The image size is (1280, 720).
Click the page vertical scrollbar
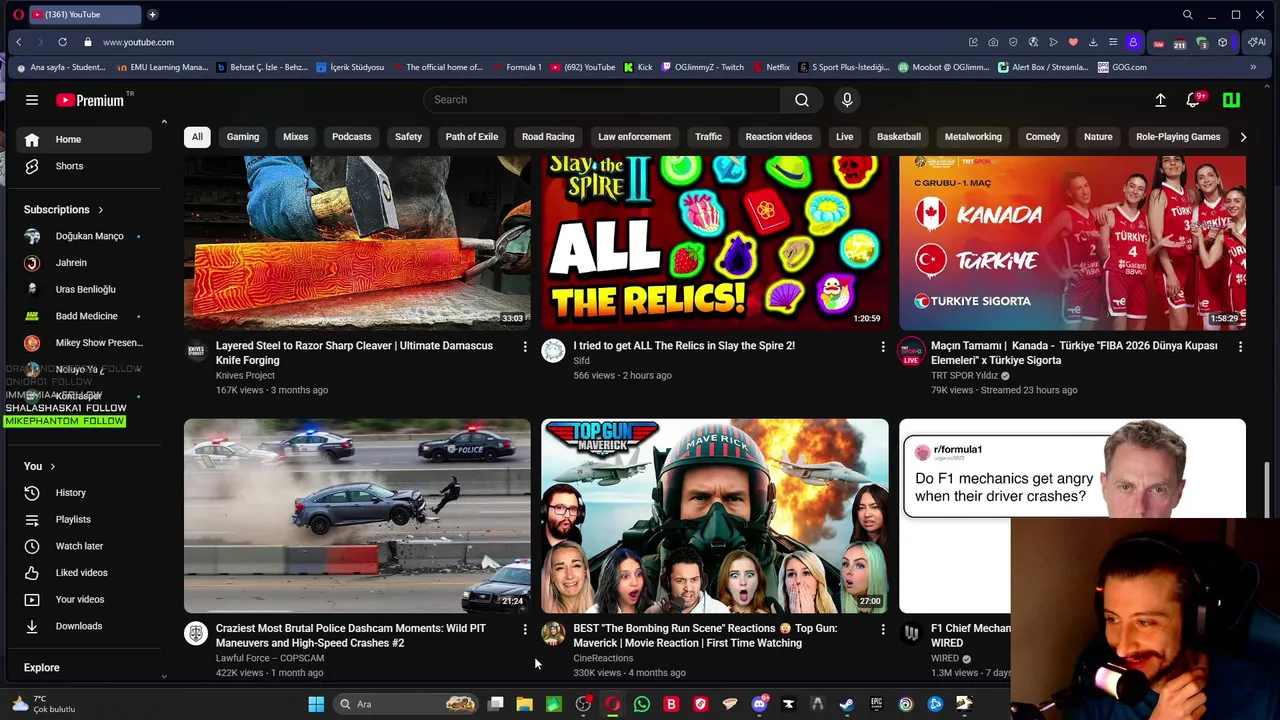click(1267, 490)
